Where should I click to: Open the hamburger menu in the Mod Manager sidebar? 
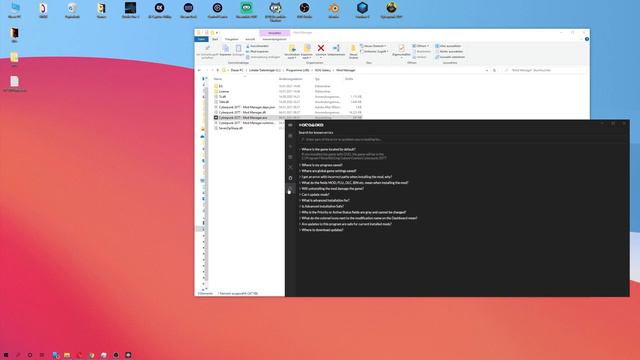290,125
